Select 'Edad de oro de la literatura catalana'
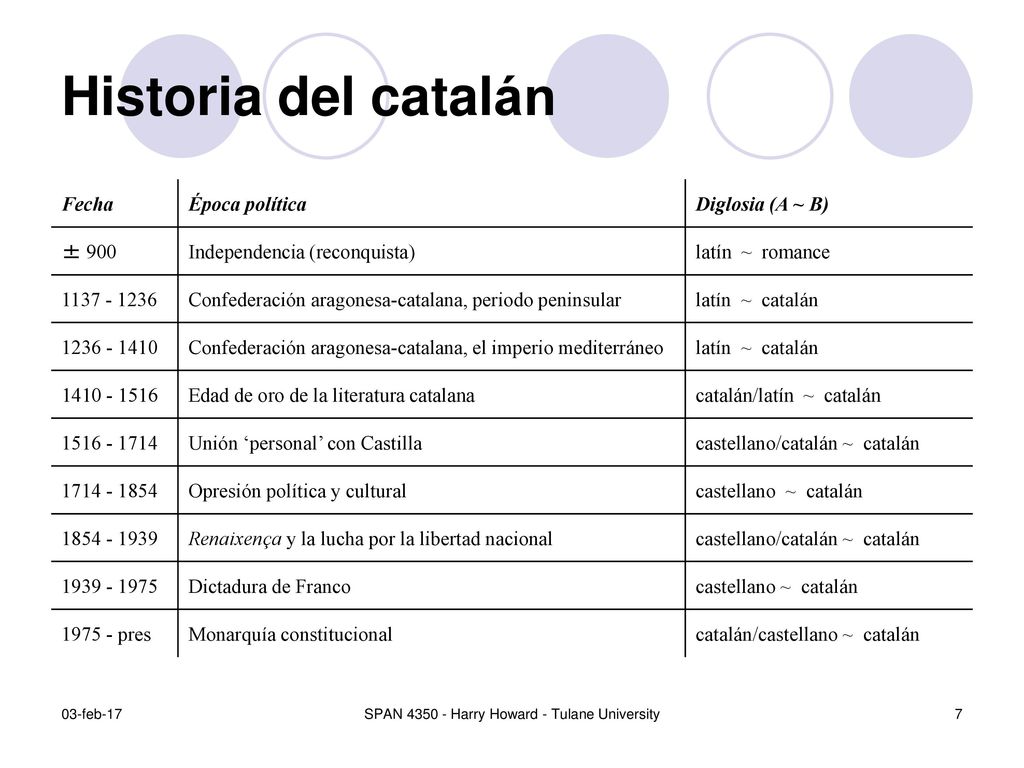The image size is (1024, 768). pyautogui.click(x=331, y=395)
